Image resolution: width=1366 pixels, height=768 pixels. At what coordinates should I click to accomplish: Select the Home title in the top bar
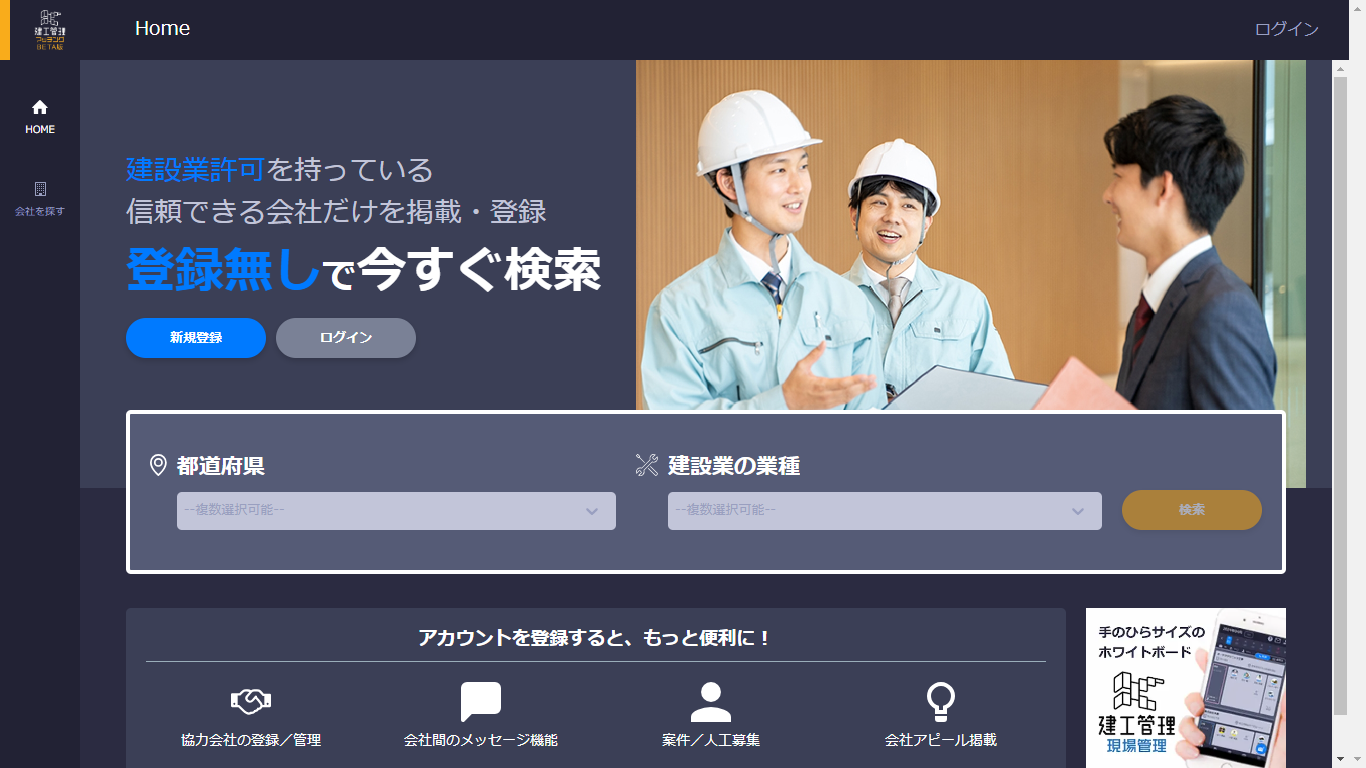pyautogui.click(x=162, y=29)
